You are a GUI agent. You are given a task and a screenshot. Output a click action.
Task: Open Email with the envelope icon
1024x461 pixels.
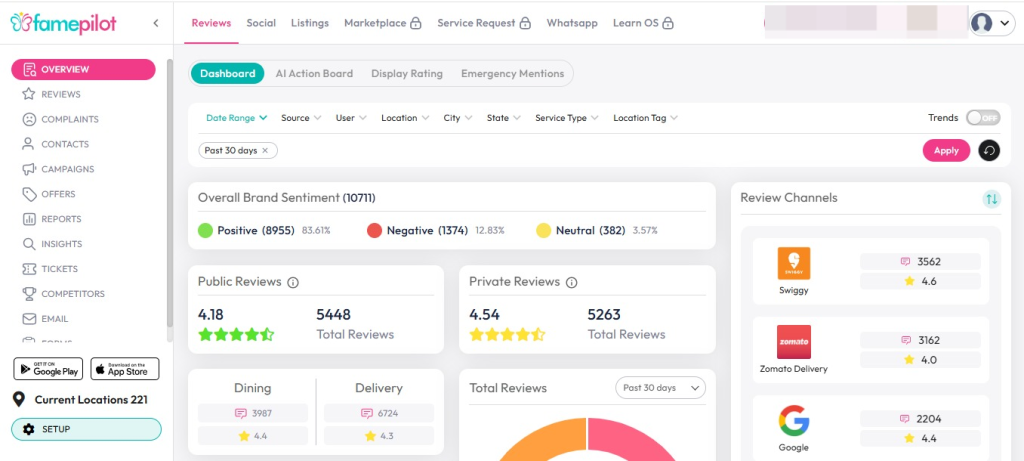(x=44, y=319)
